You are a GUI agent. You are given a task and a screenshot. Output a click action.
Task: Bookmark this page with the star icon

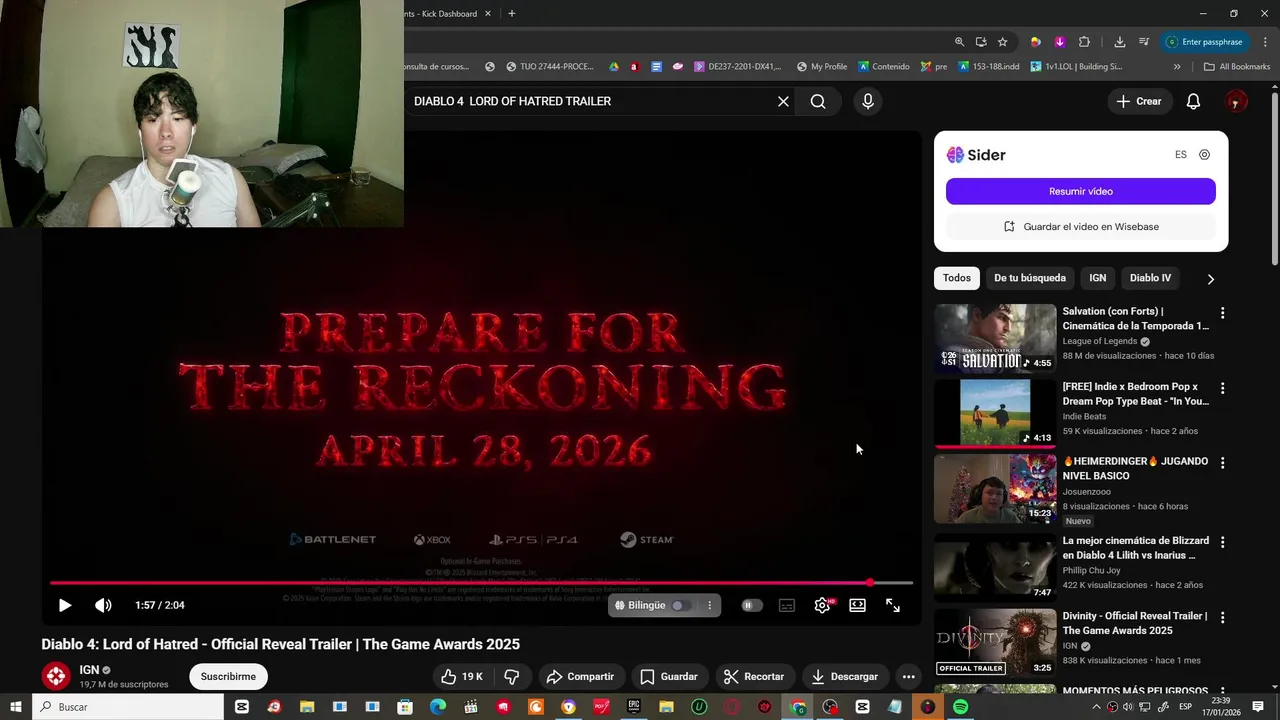(1002, 42)
